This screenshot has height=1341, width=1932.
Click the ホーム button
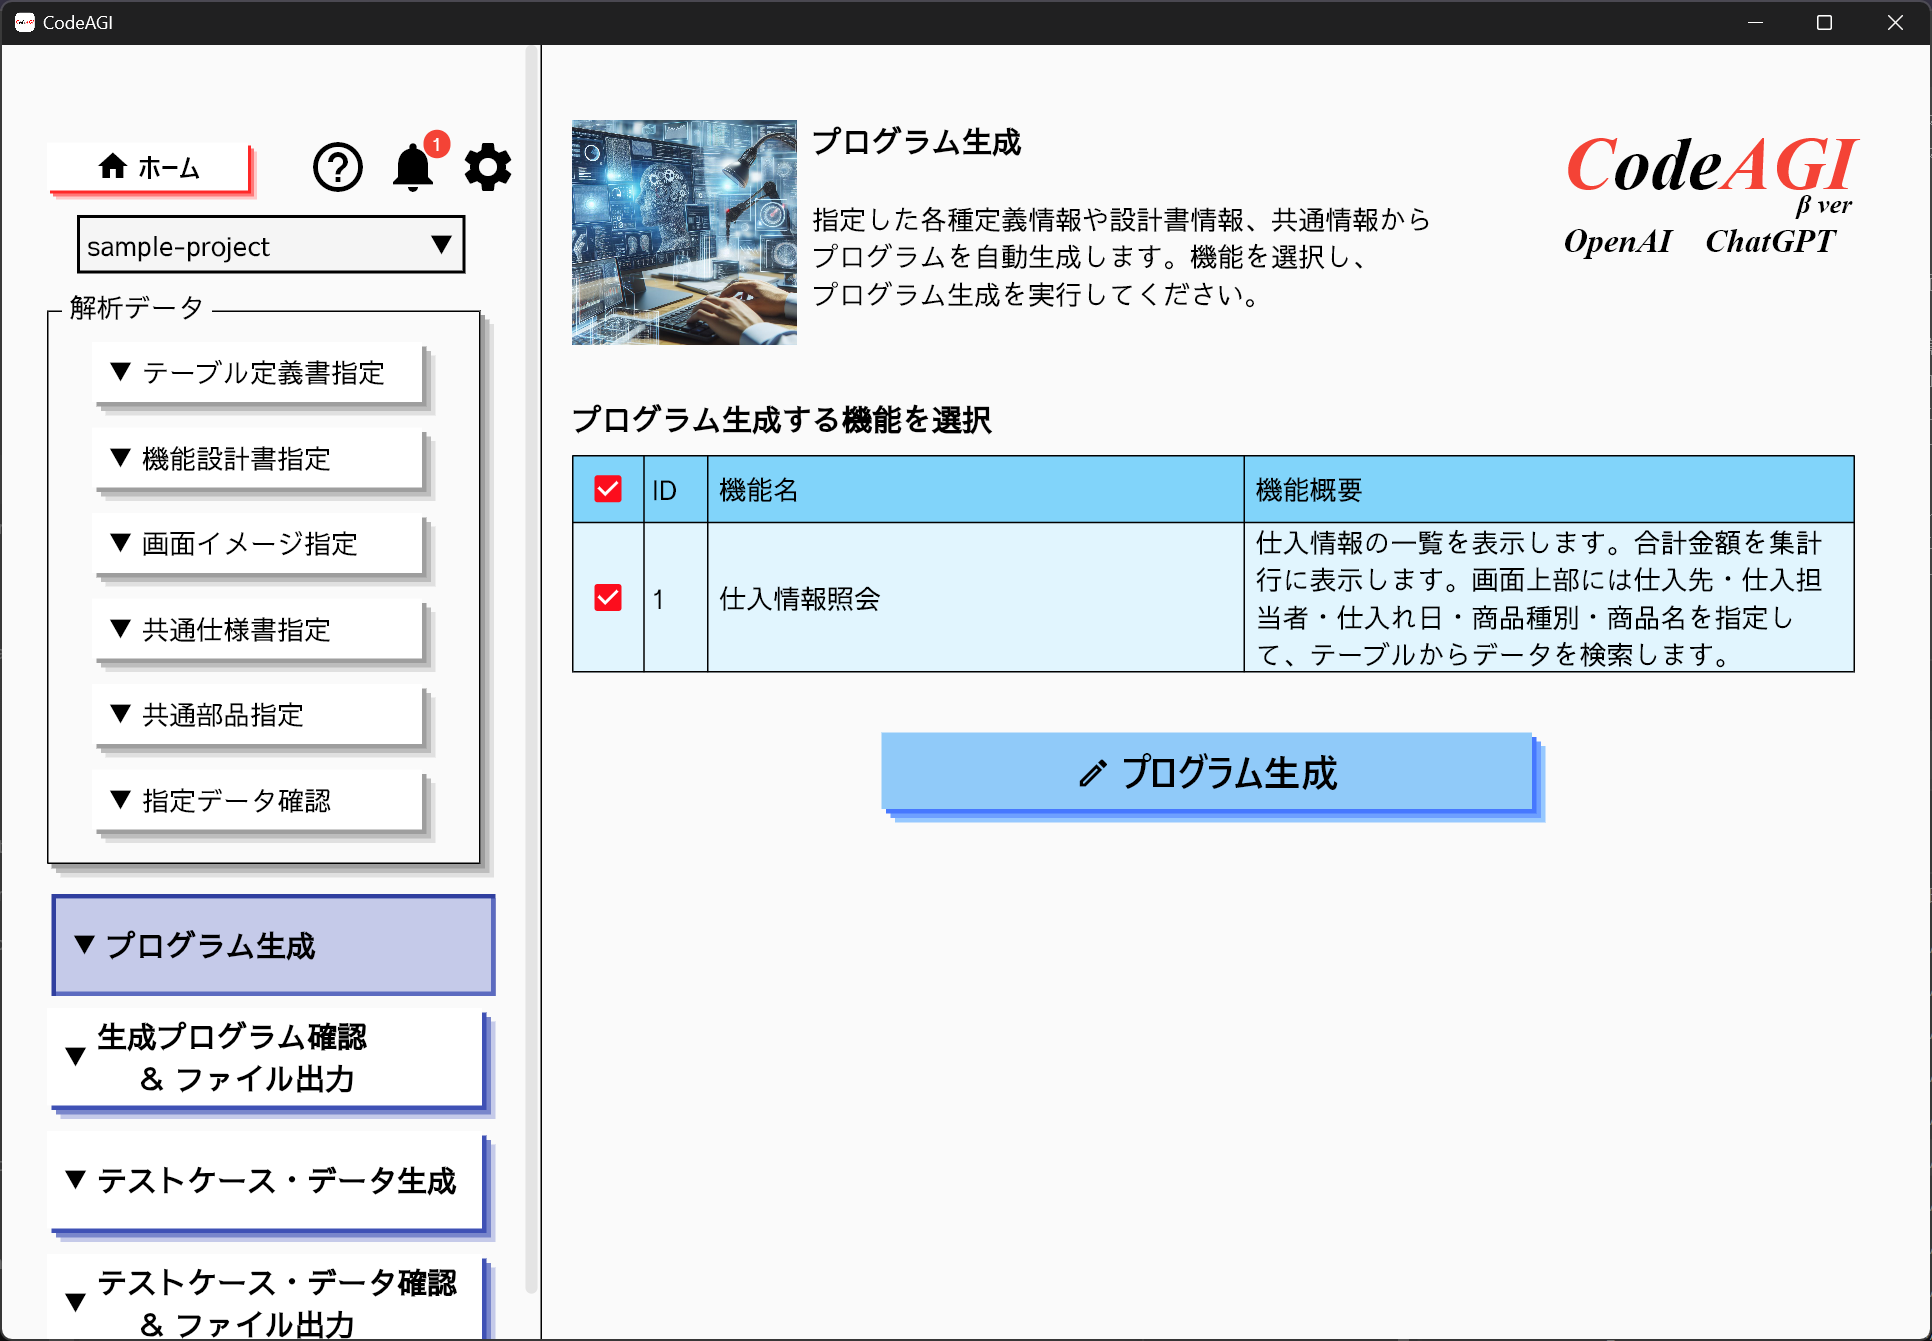pyautogui.click(x=150, y=167)
